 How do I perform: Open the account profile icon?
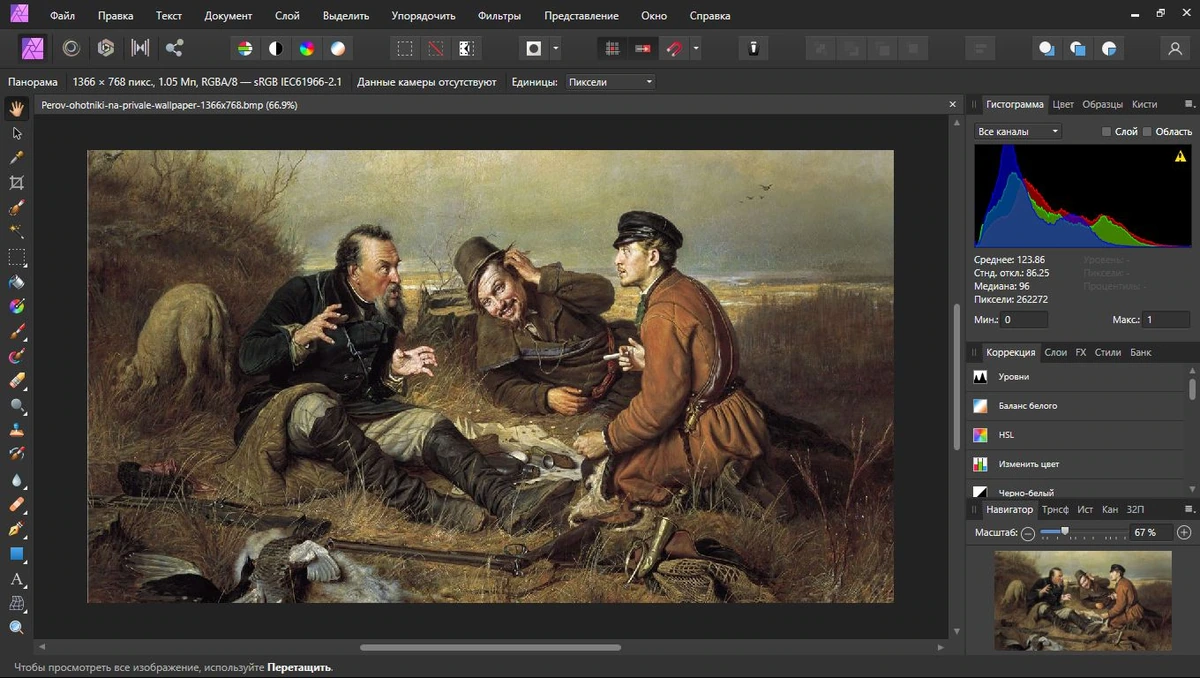coord(1175,47)
